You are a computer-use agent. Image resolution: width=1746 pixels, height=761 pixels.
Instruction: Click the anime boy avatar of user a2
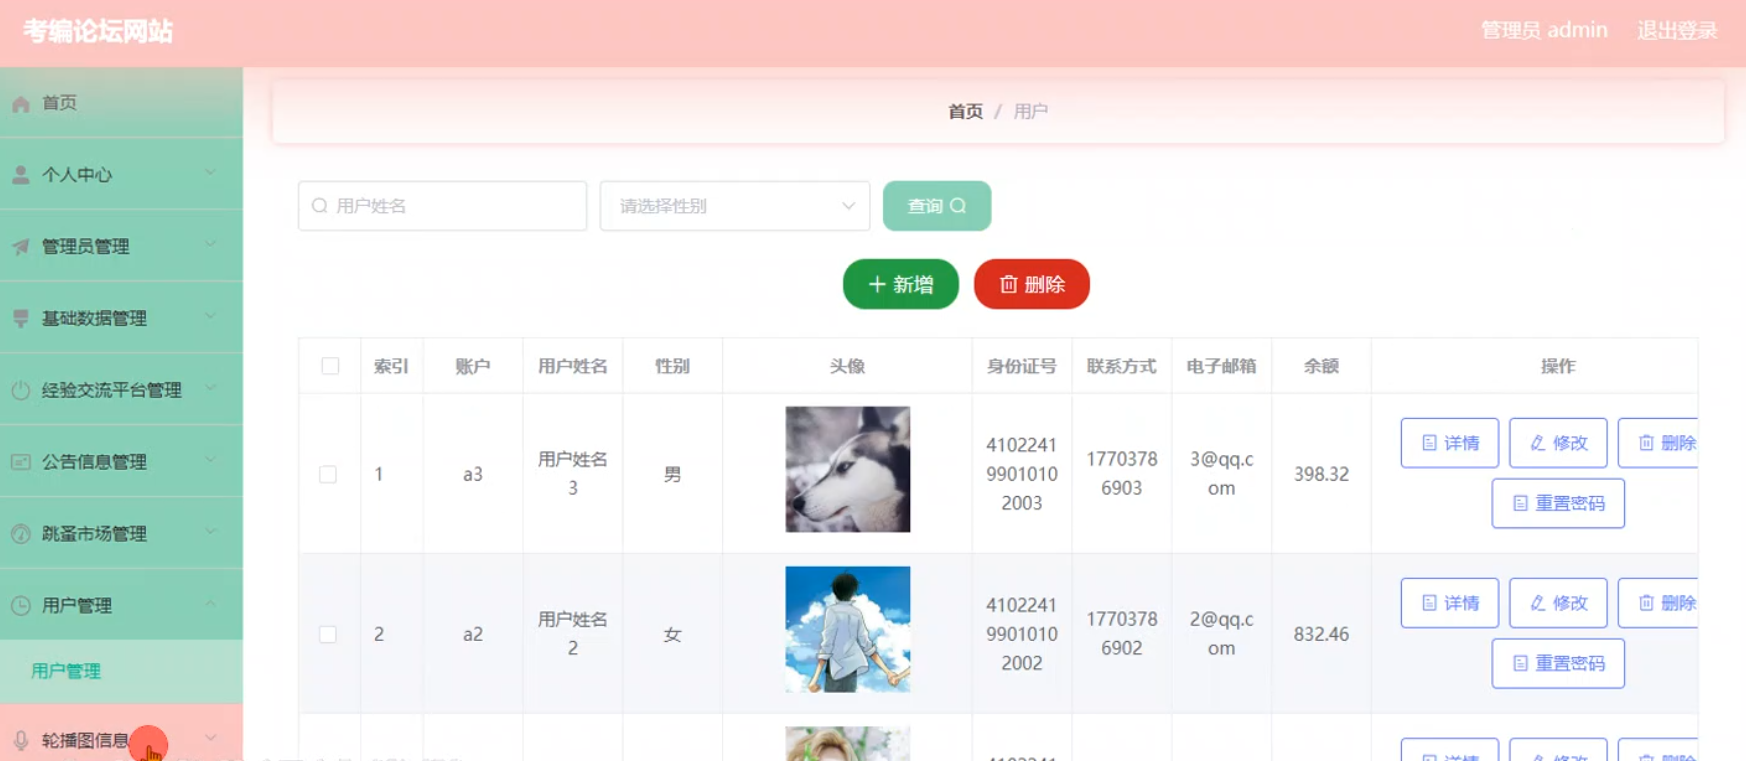848,629
